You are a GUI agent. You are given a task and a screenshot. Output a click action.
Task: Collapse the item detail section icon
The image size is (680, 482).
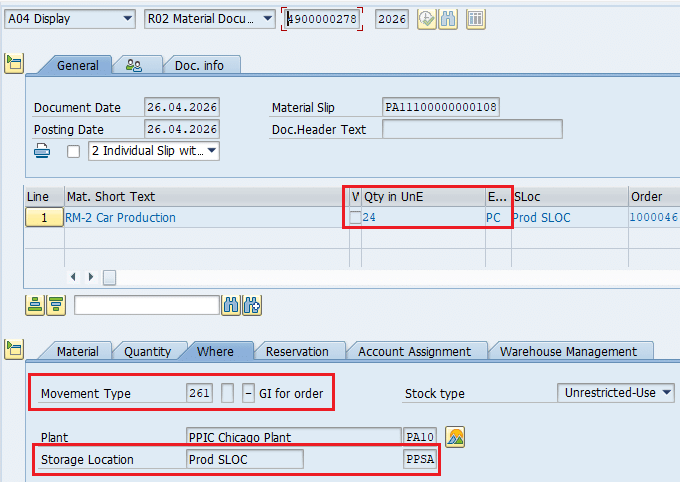13,349
